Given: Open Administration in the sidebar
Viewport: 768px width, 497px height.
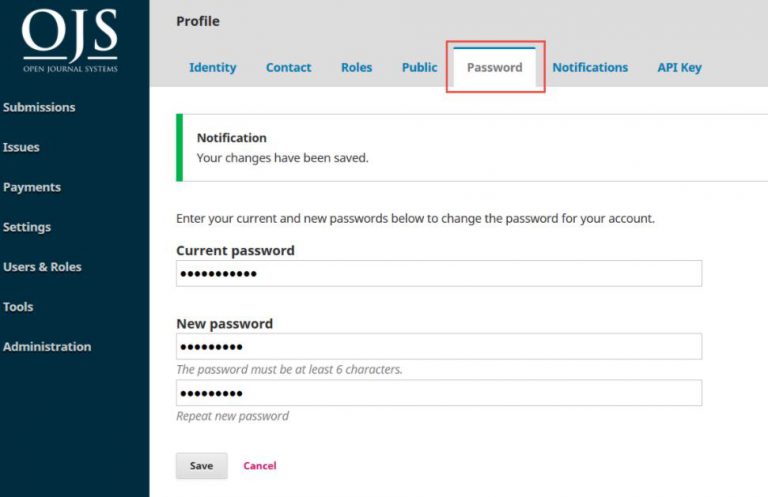Looking at the screenshot, I should pos(47,347).
